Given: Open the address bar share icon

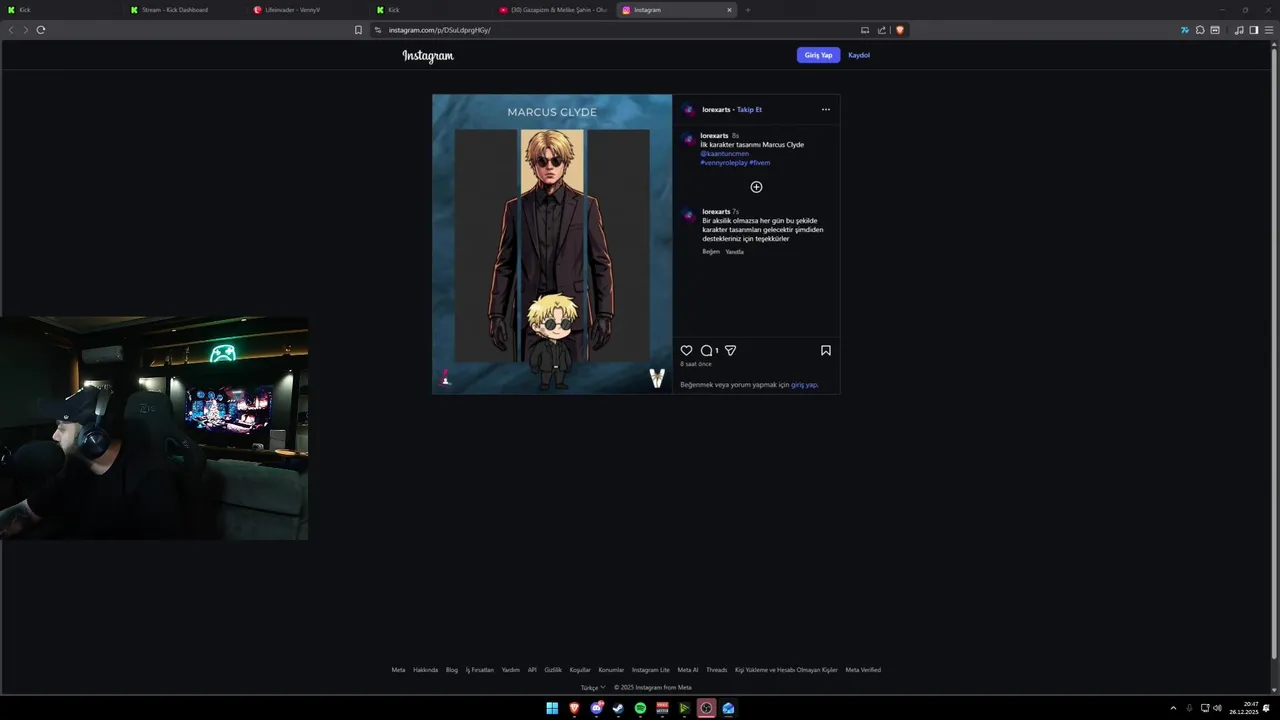Looking at the screenshot, I should tap(882, 30).
